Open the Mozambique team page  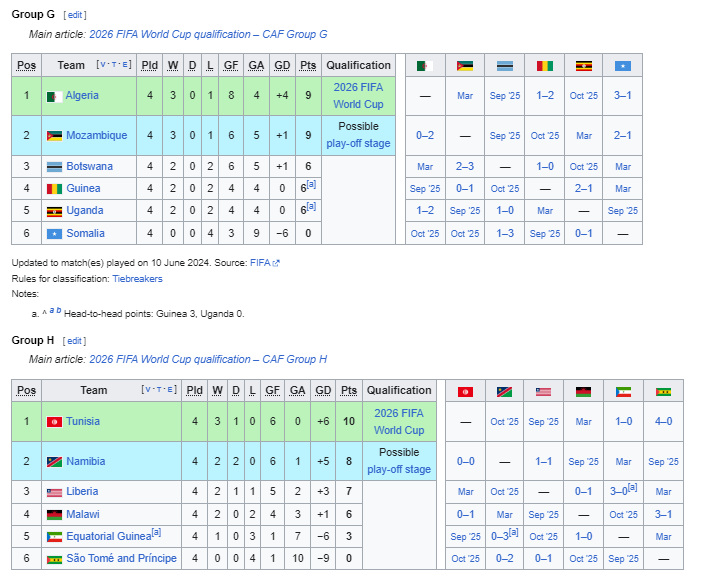[97, 135]
